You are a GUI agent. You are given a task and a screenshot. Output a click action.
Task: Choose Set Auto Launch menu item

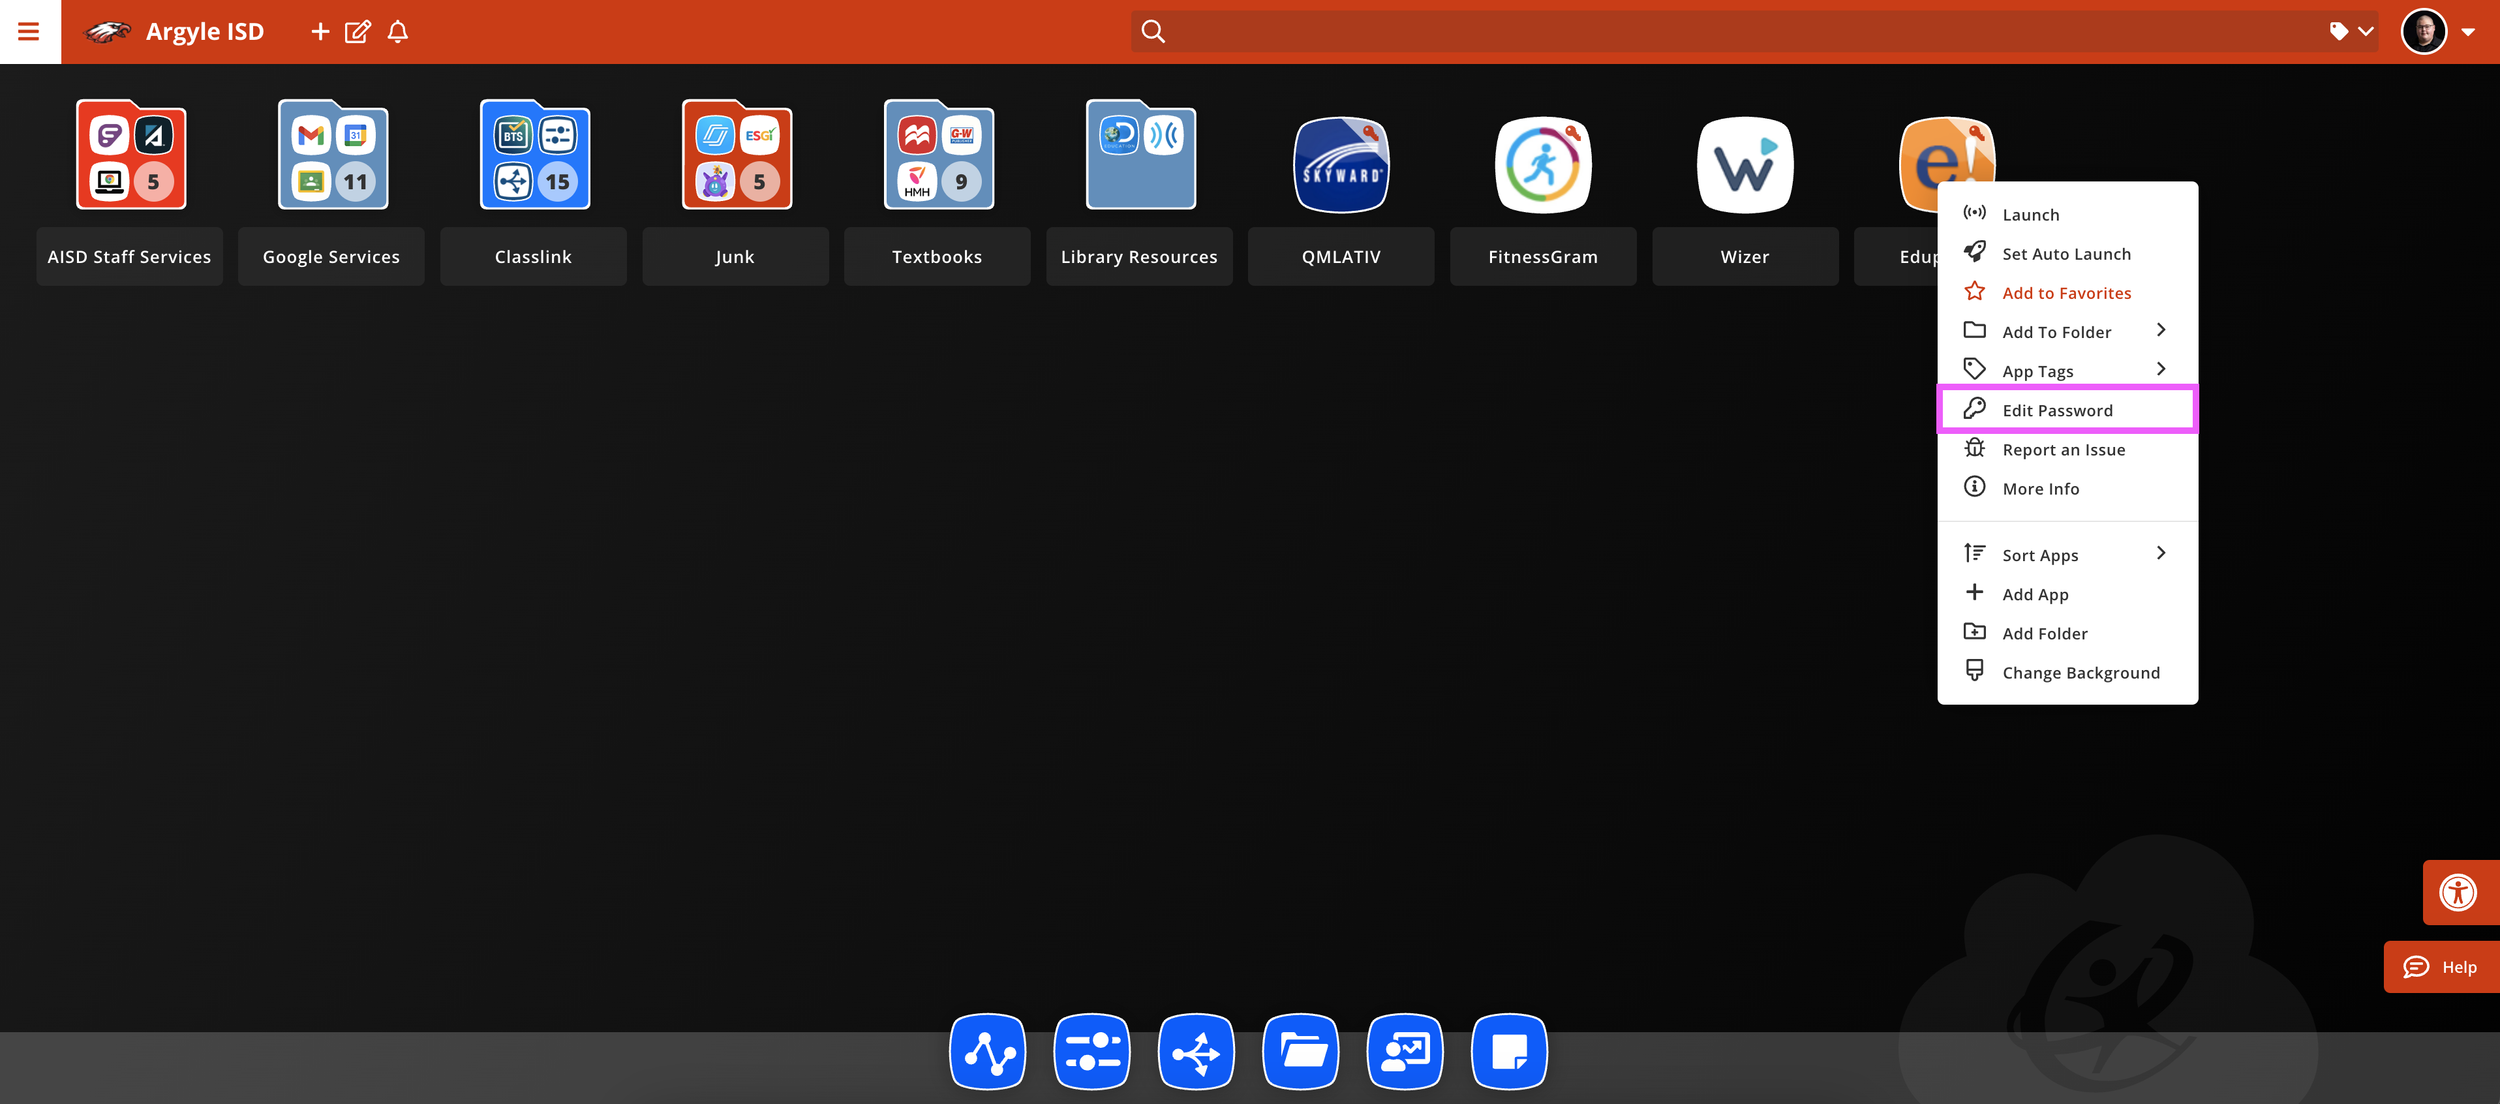(x=2066, y=254)
